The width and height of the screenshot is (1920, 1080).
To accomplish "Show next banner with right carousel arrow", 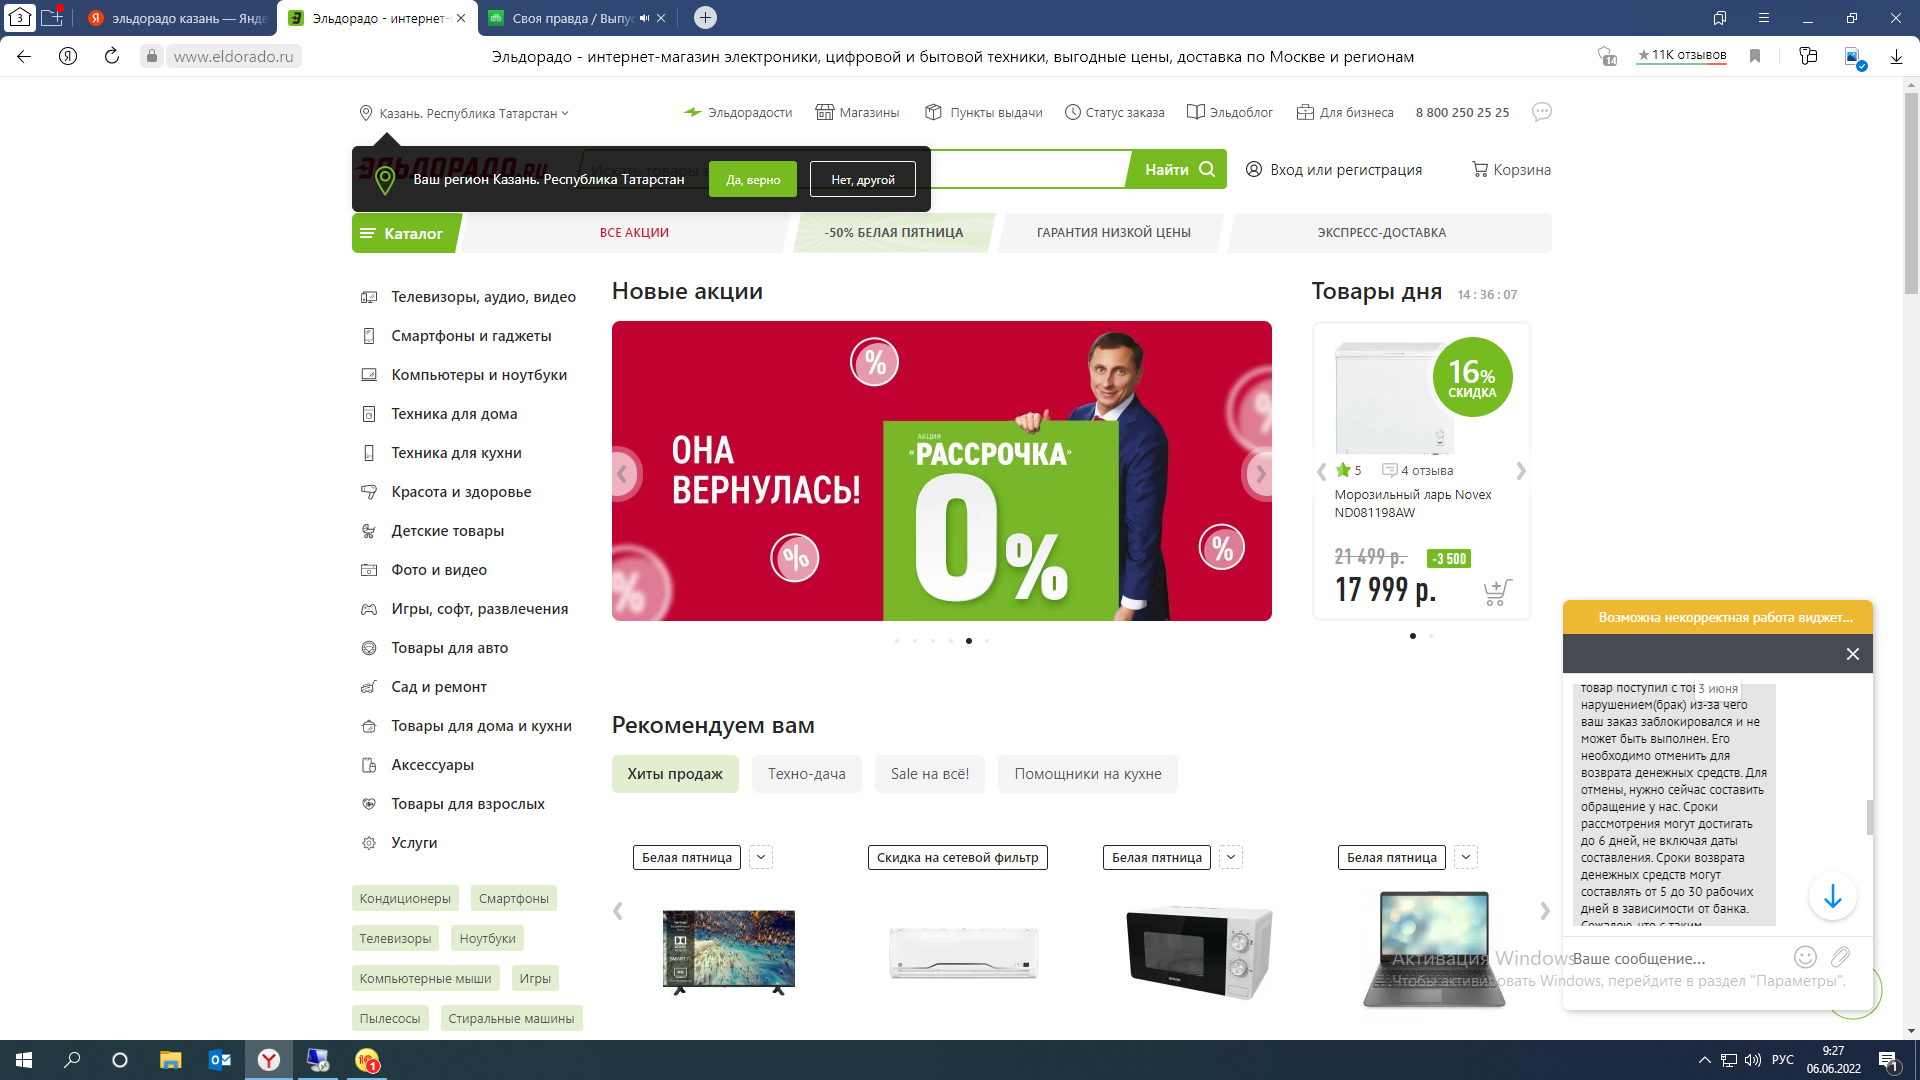I will (1259, 473).
